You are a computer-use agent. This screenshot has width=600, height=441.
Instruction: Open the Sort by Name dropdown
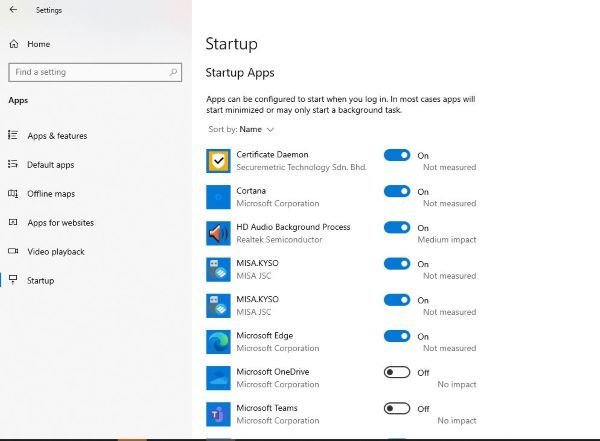(241, 129)
